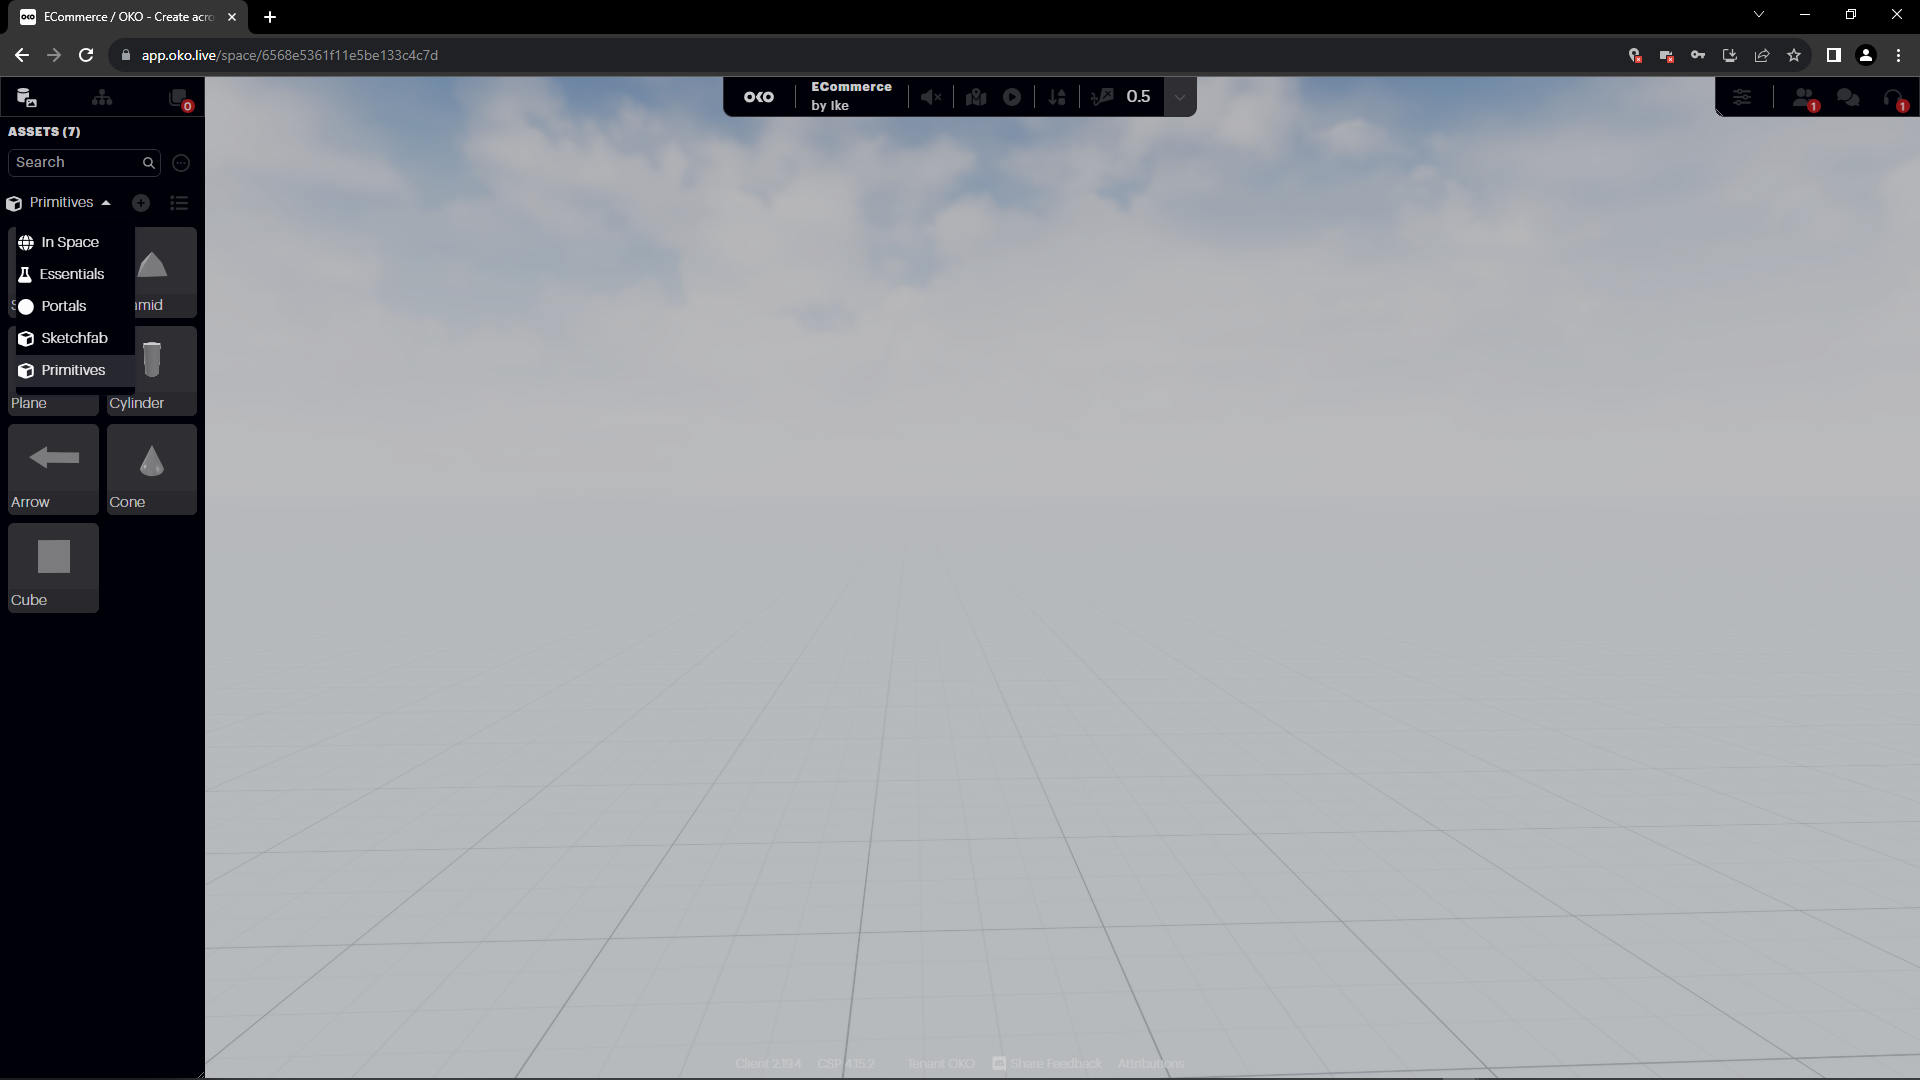Image resolution: width=1920 pixels, height=1080 pixels.
Task: Click the layers icon with 0 badge
Action: coord(178,97)
